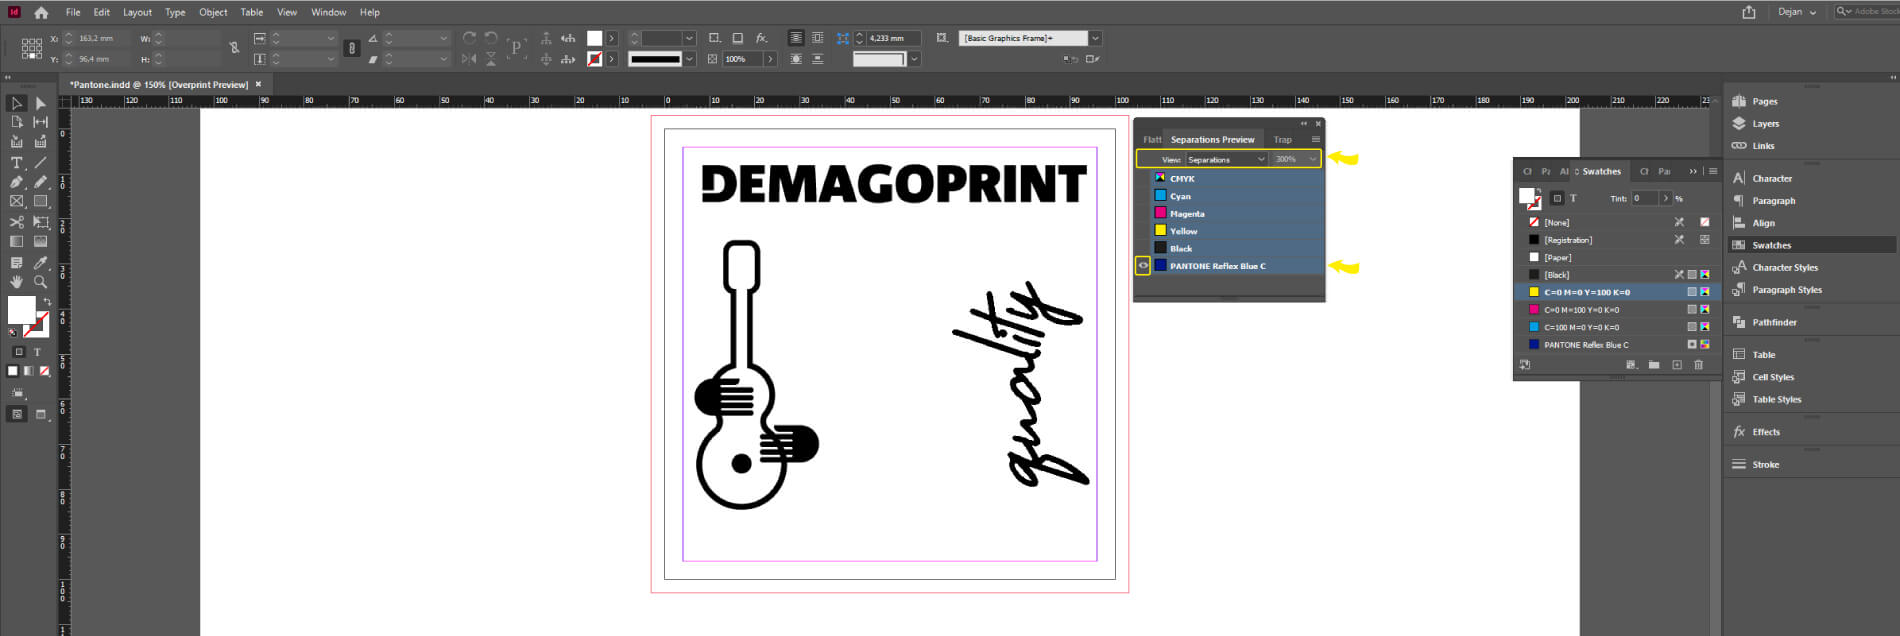Toggle visibility eye for PANTONE Reflex Blue C
1900x636 pixels.
coord(1143,266)
